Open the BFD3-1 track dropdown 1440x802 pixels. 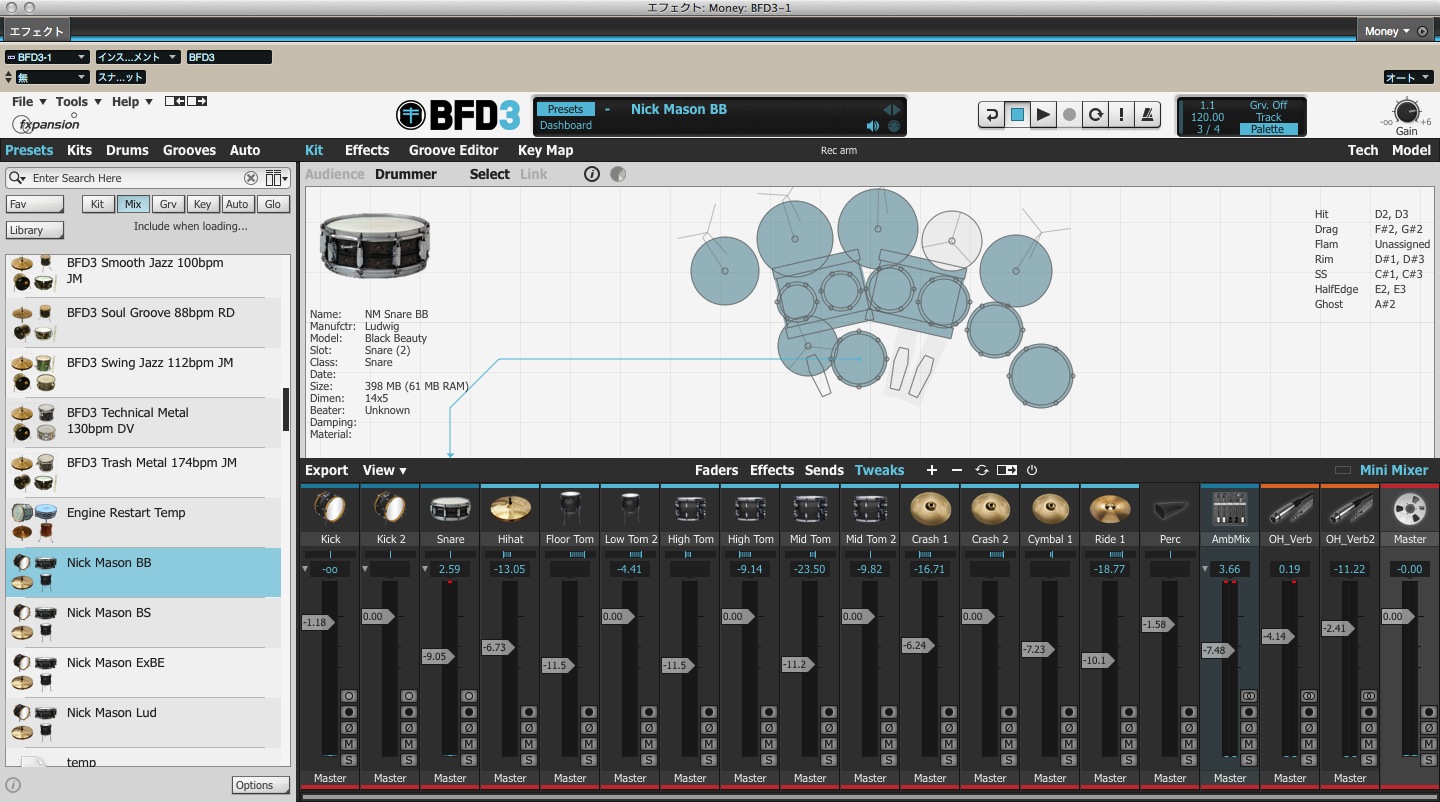47,57
